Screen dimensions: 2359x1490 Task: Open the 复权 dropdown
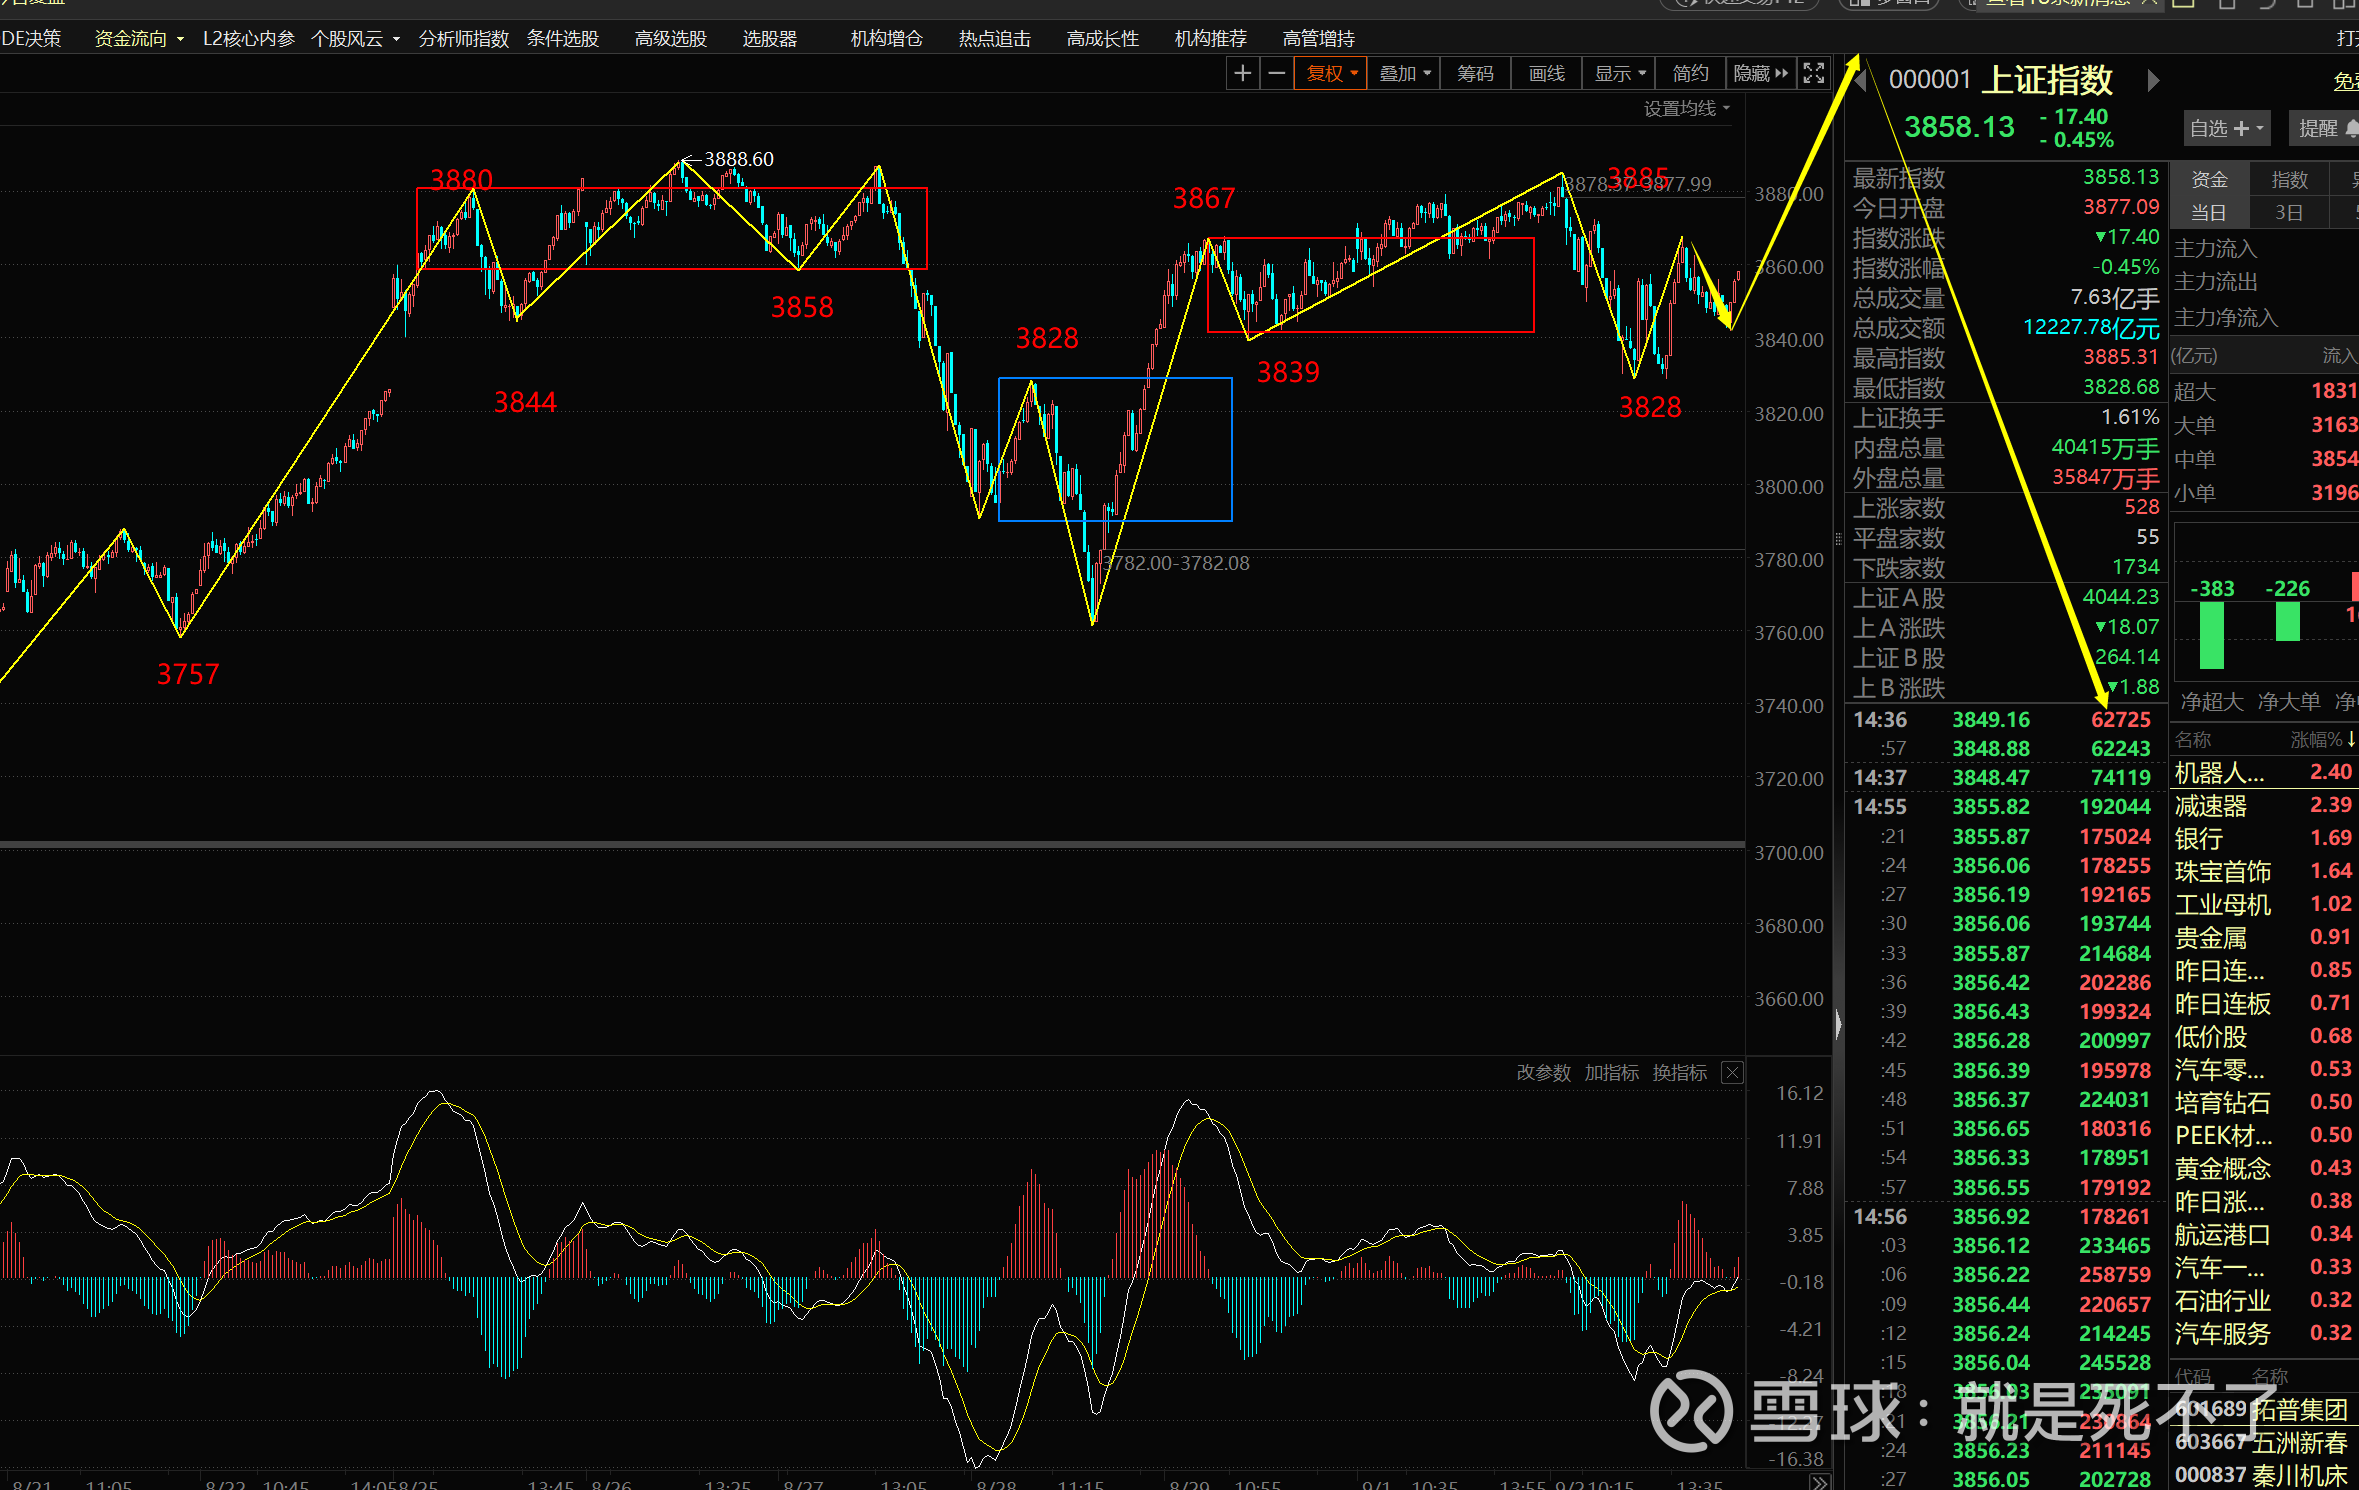(1331, 73)
